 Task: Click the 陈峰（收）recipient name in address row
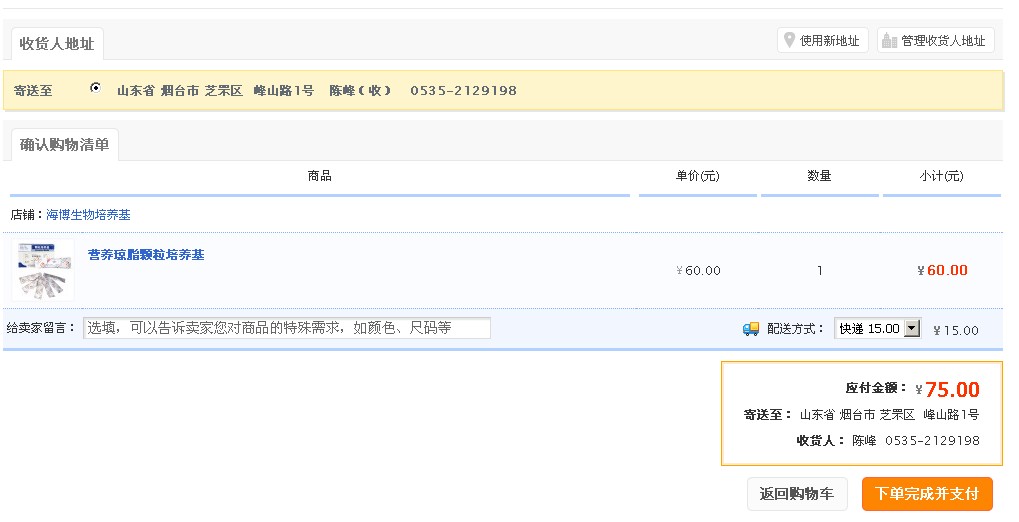click(360, 90)
